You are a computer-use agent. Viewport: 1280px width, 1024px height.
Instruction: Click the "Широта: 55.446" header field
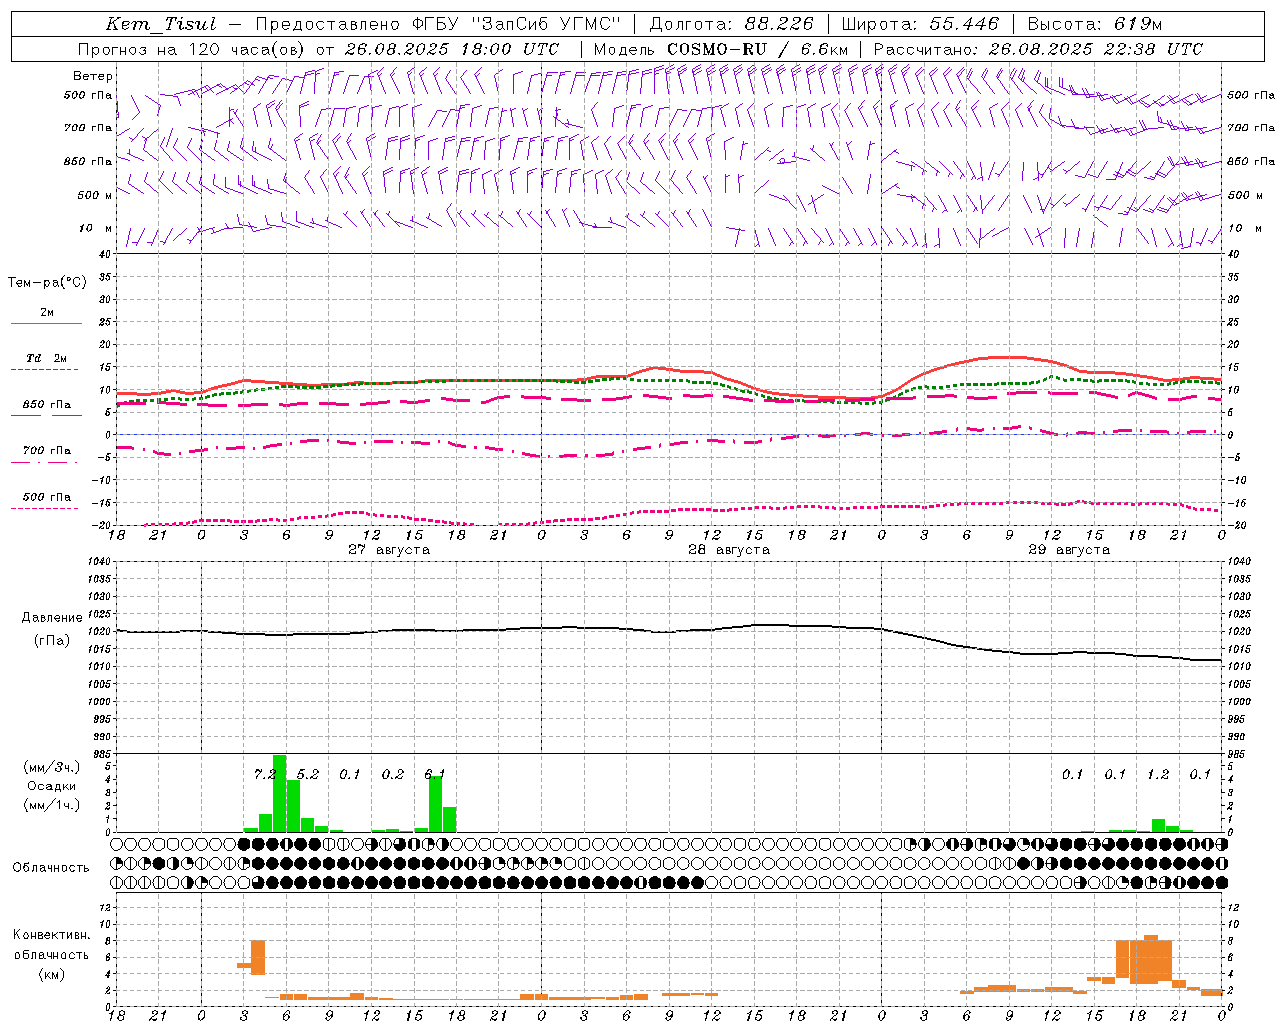pos(920,24)
